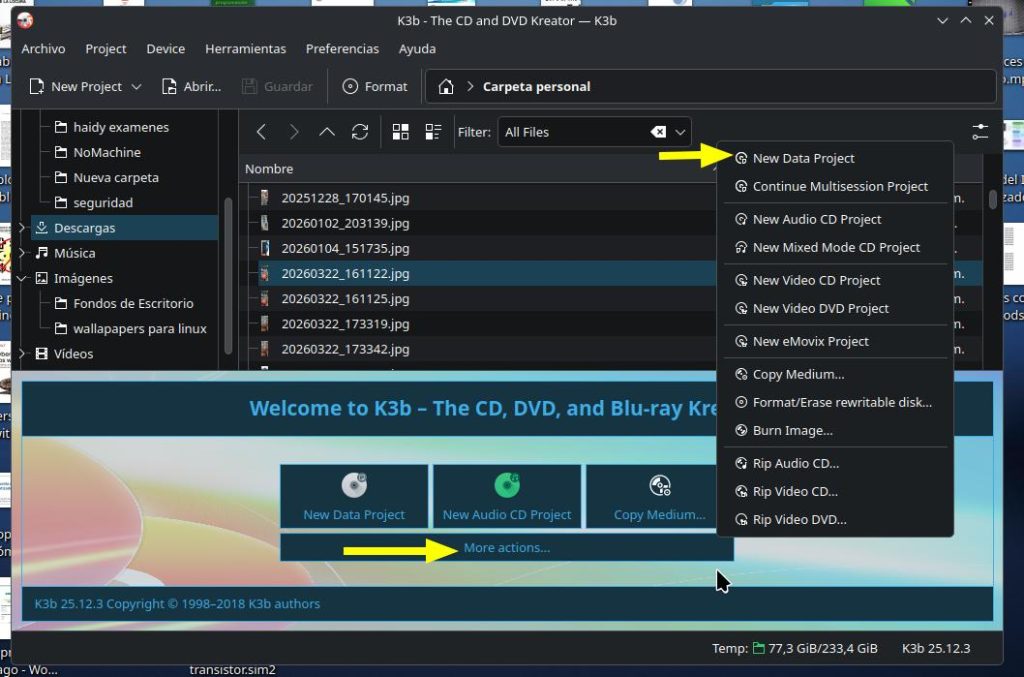Click the Vídeos film icon
1024x677 pixels.
tap(42, 354)
